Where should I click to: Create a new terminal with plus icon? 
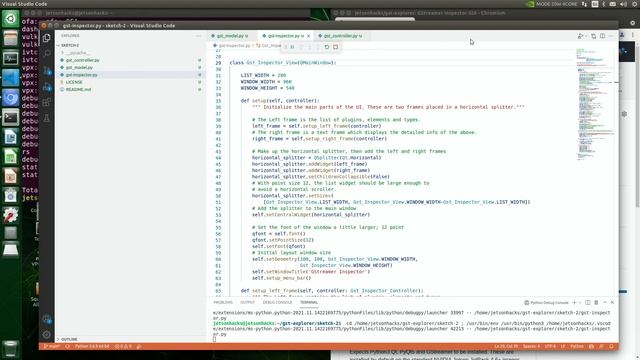pyautogui.click(x=574, y=302)
